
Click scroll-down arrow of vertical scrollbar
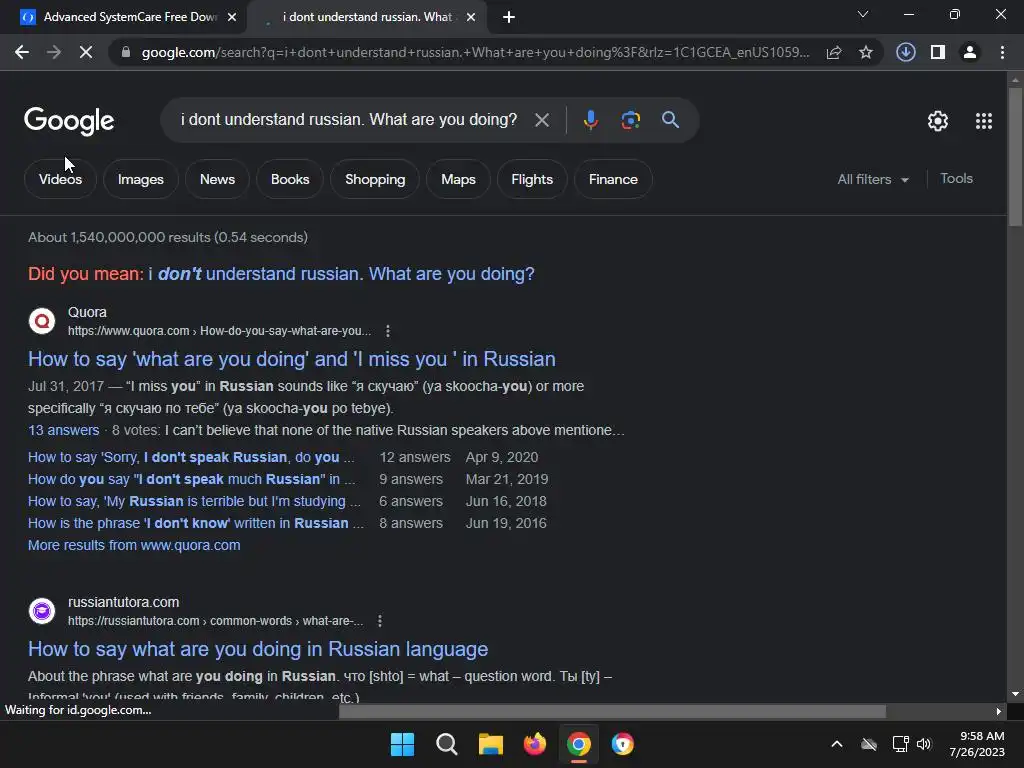1015,694
